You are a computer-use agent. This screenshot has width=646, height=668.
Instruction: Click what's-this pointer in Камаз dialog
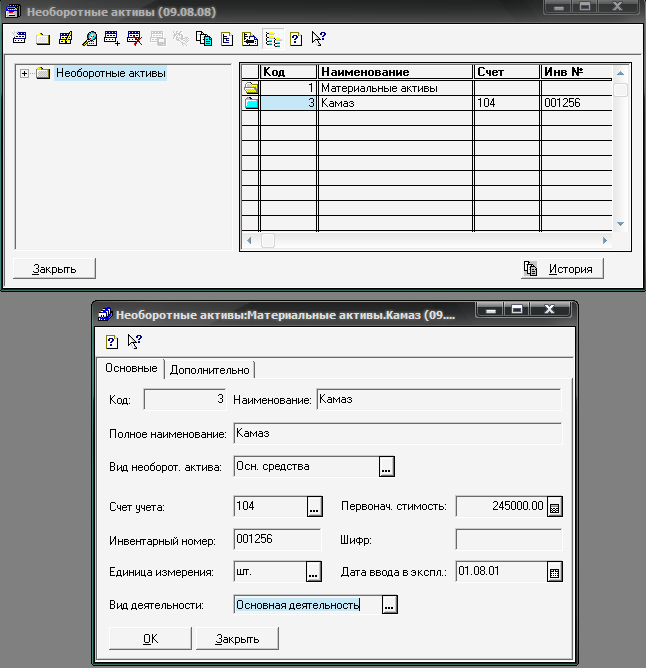135,342
